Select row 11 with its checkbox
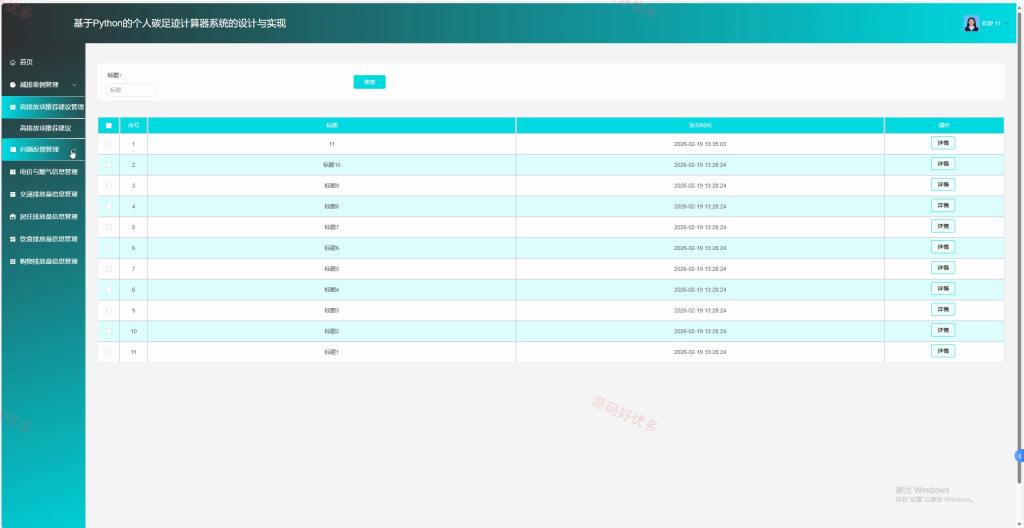The image size is (1024, 528). 109,352
